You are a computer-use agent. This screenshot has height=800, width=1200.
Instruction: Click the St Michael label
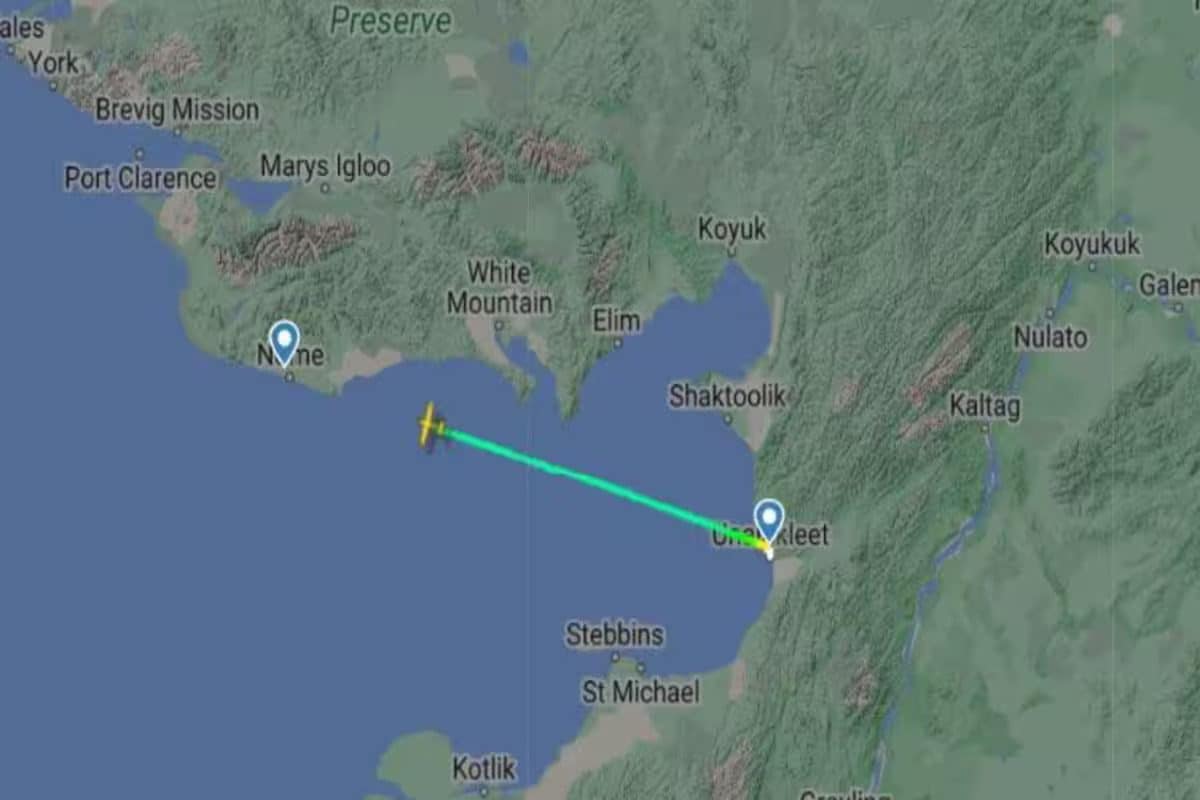pyautogui.click(x=641, y=691)
